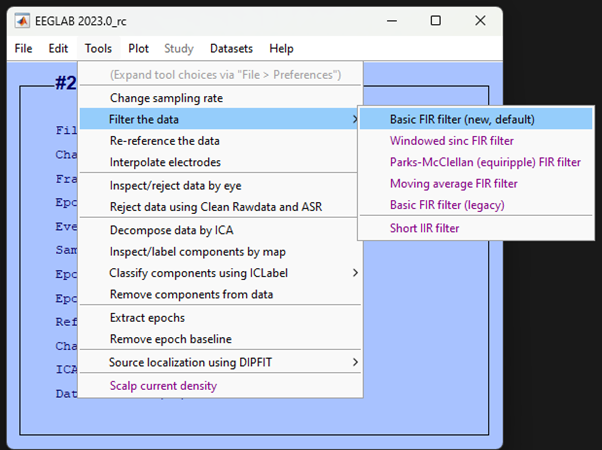Choose Parks-McClellan (equiripple) FIR filter
Screen dimensions: 602x450
485,162
